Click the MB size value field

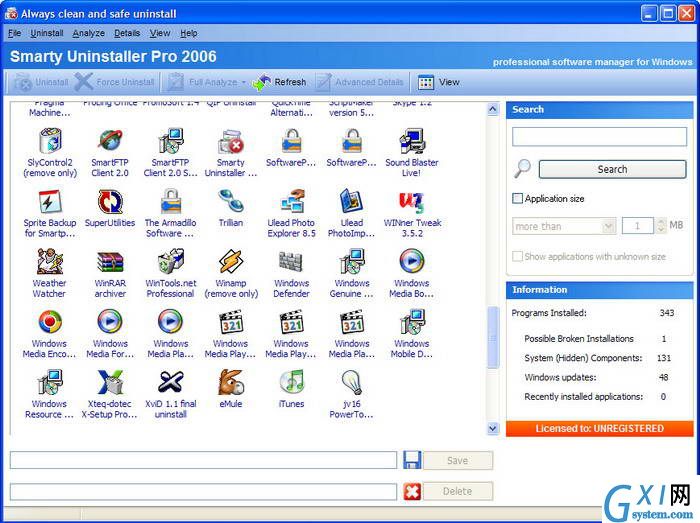[x=638, y=226]
